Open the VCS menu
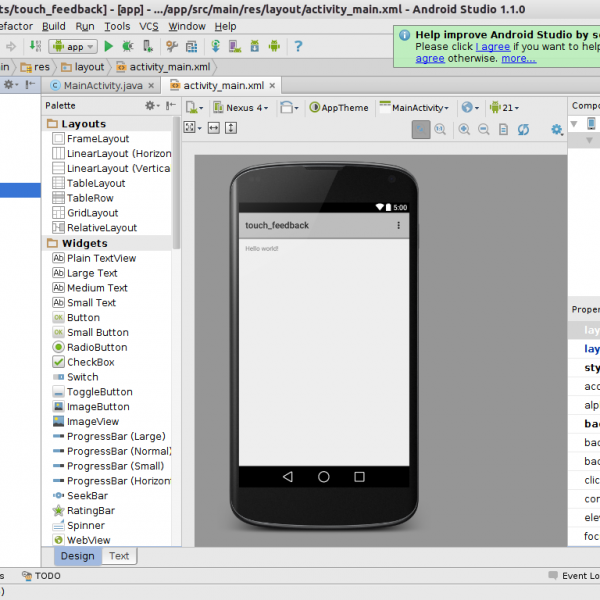The image size is (600, 600). (148, 26)
